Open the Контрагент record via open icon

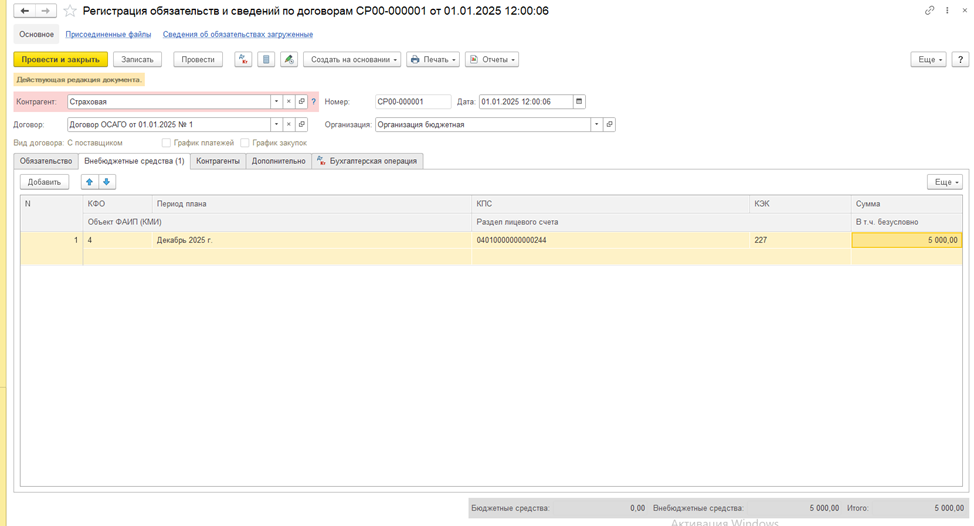301,101
